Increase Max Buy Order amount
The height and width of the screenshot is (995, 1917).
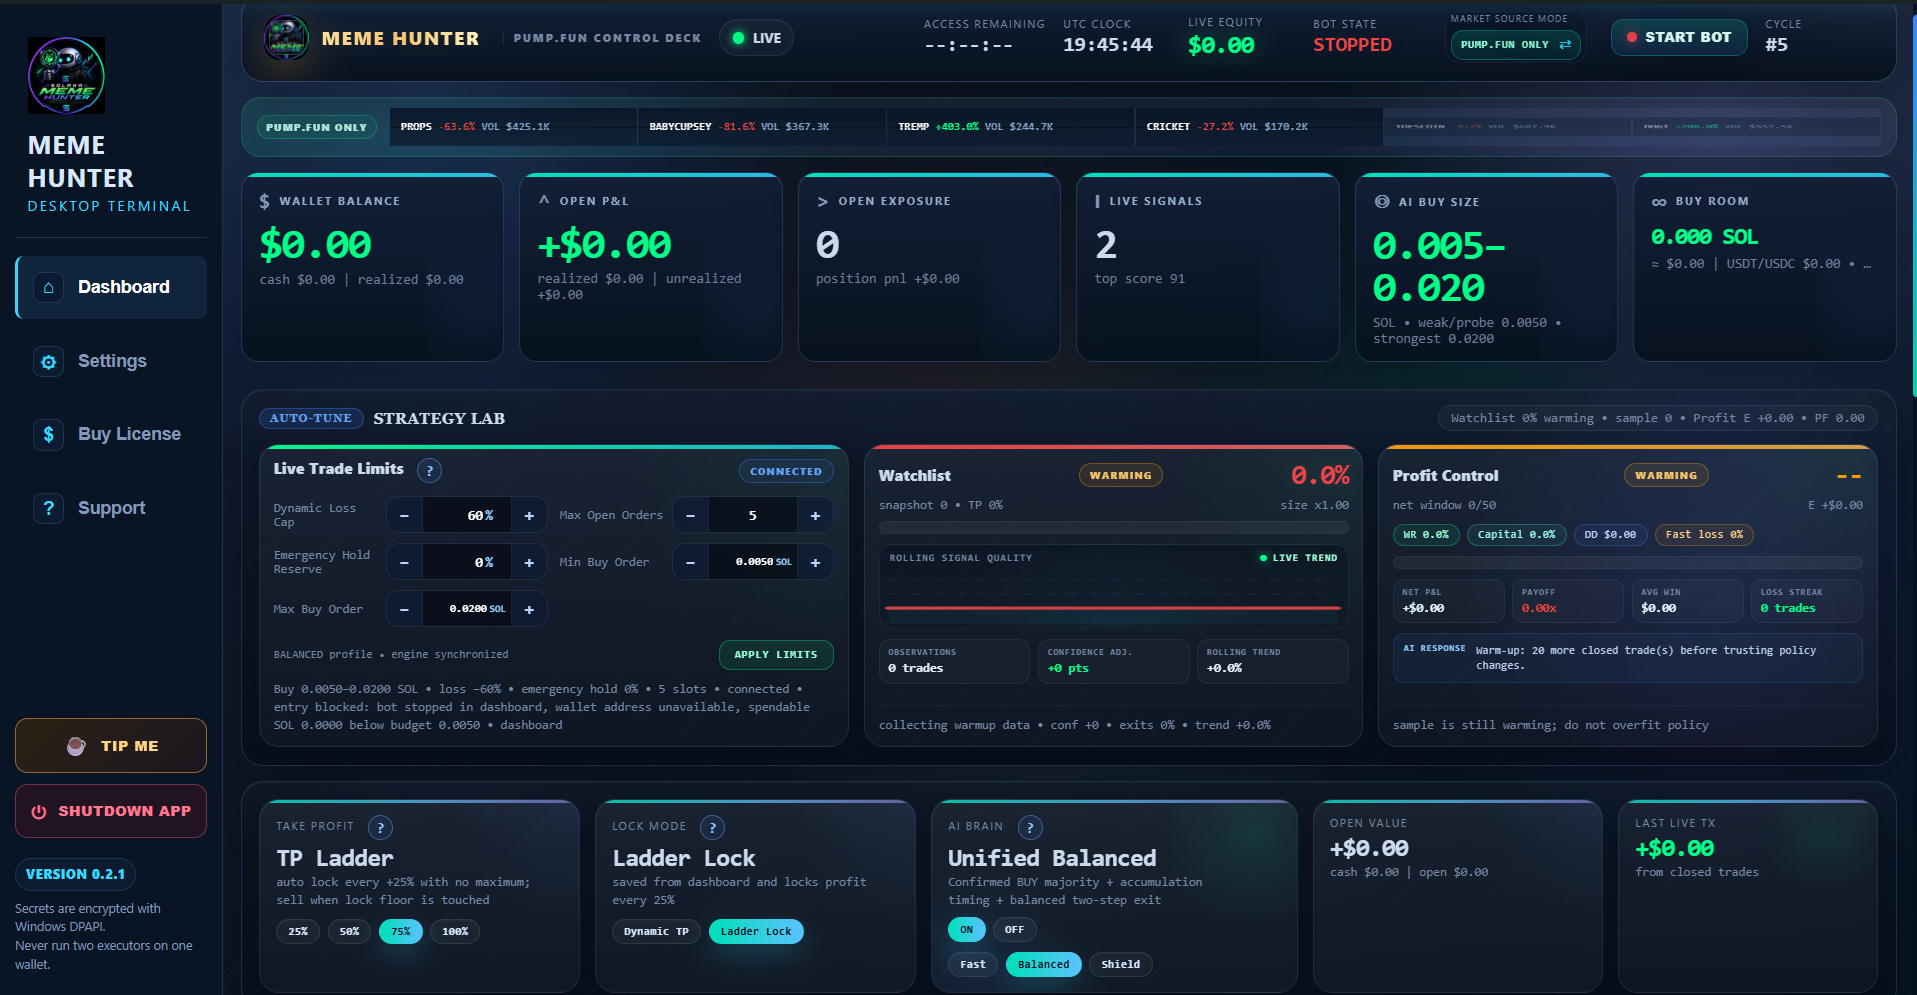pyautogui.click(x=529, y=609)
